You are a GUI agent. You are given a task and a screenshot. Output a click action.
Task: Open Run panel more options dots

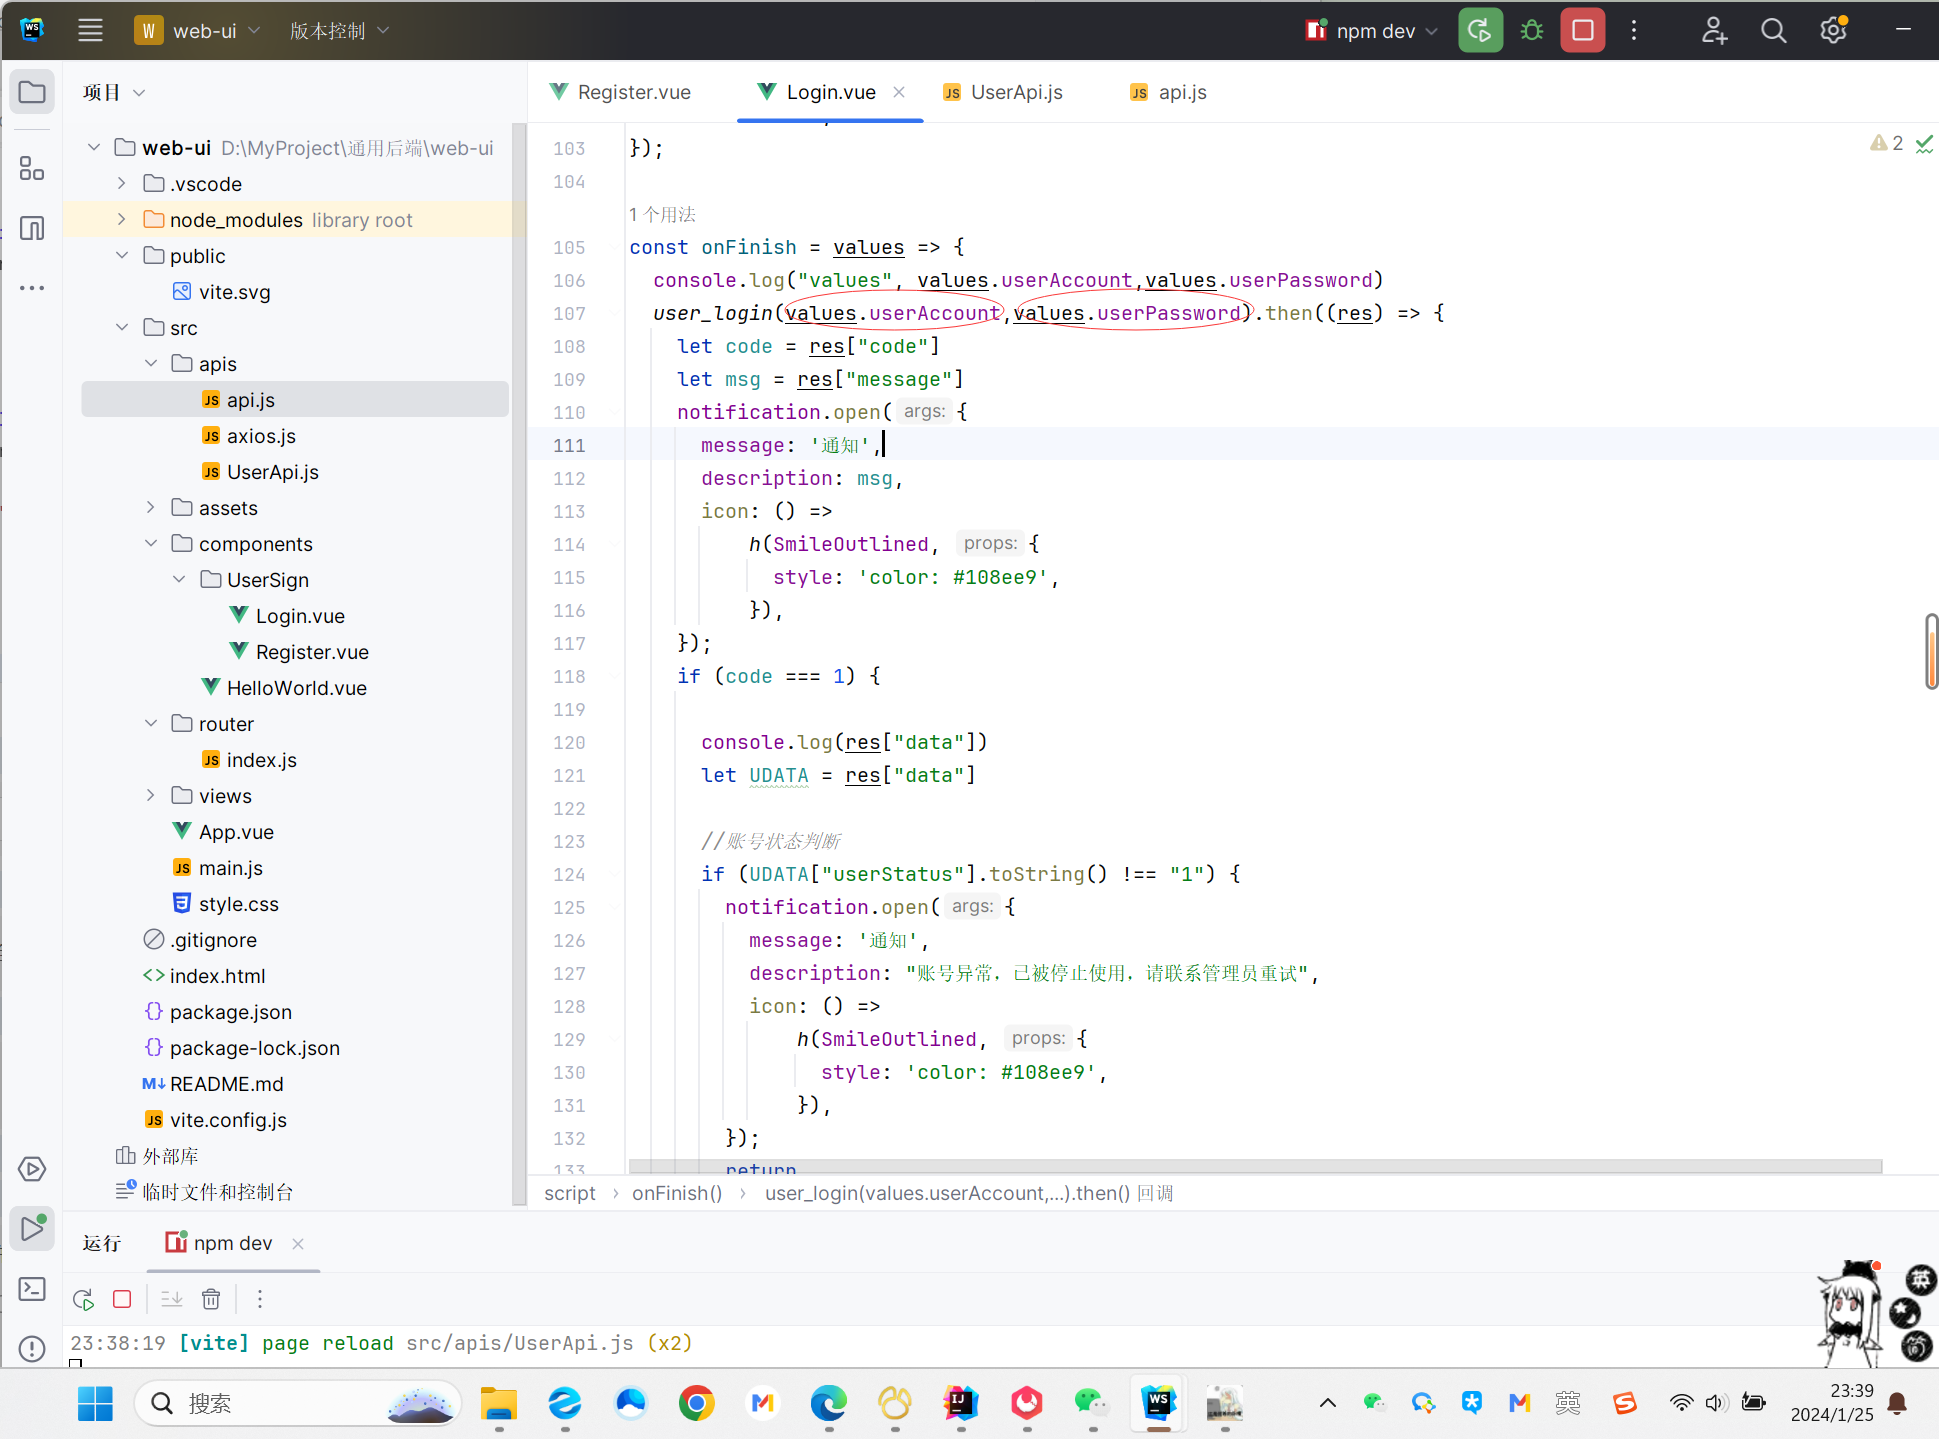(260, 1299)
